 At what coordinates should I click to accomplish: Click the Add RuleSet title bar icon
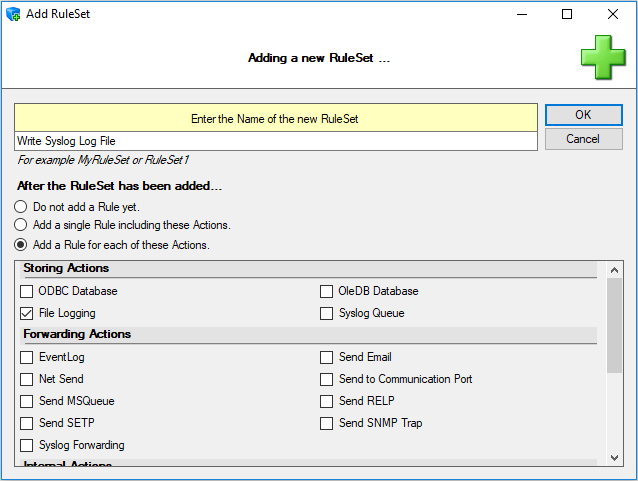(x=13, y=14)
